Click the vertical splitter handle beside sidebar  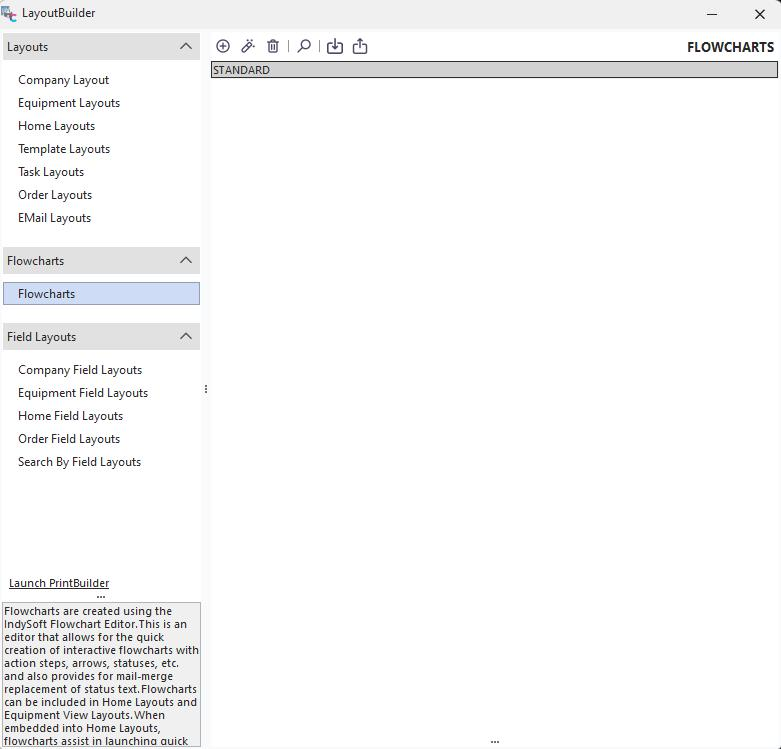tap(206, 389)
